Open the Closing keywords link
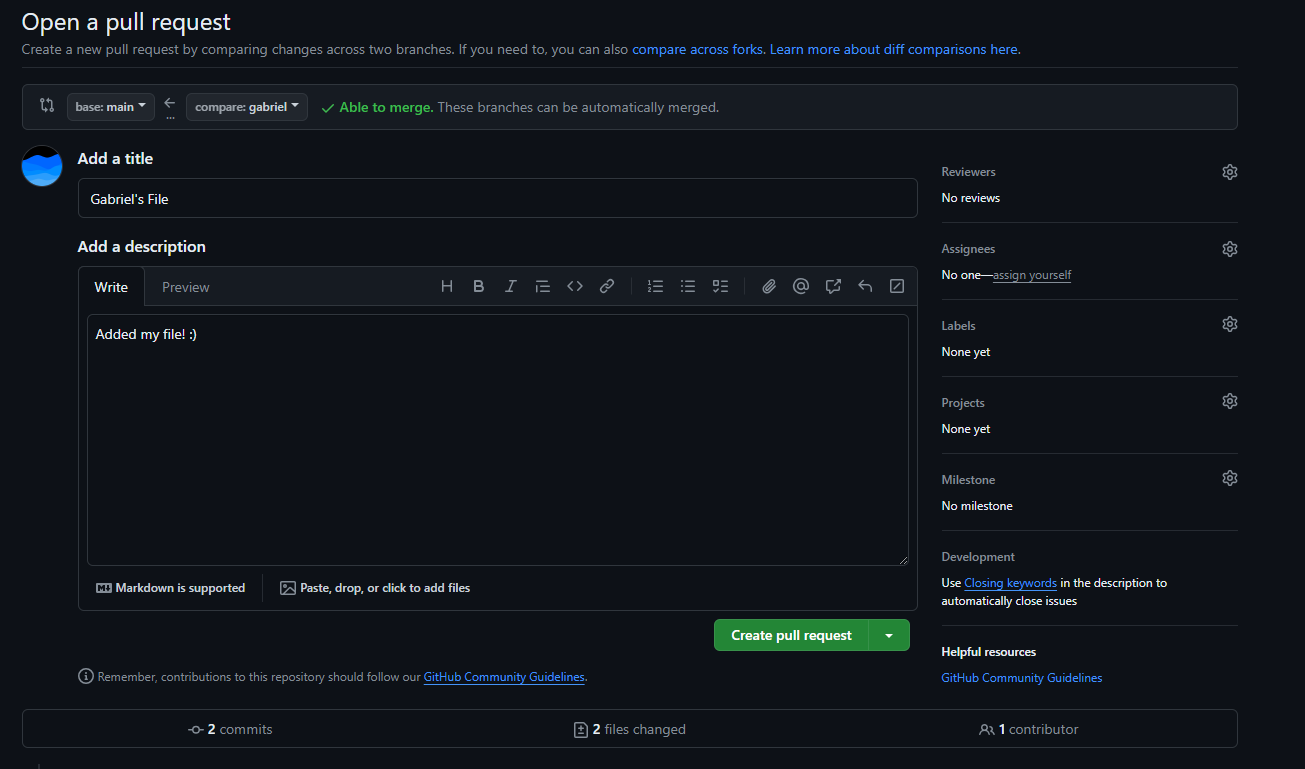The image size is (1305, 769). [x=1010, y=583]
